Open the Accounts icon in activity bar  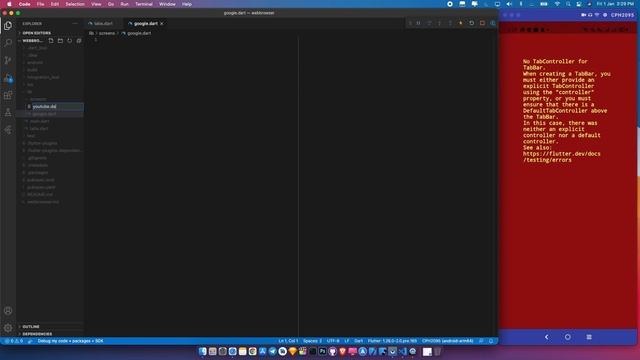pos(8,311)
